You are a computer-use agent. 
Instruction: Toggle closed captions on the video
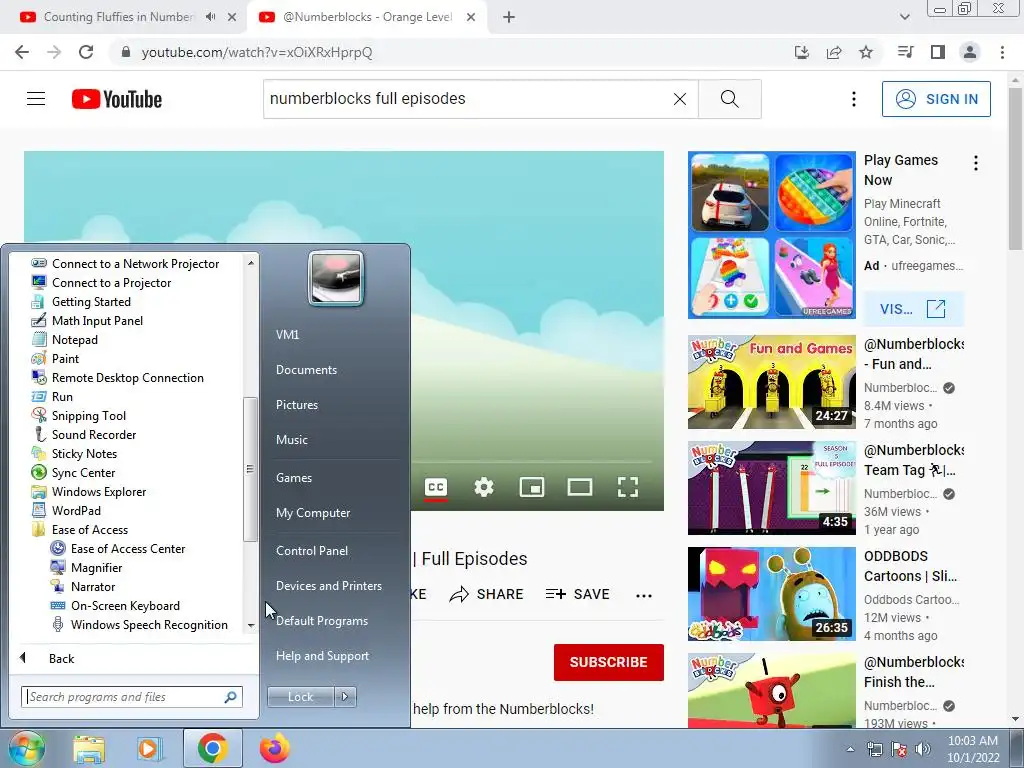(x=436, y=487)
